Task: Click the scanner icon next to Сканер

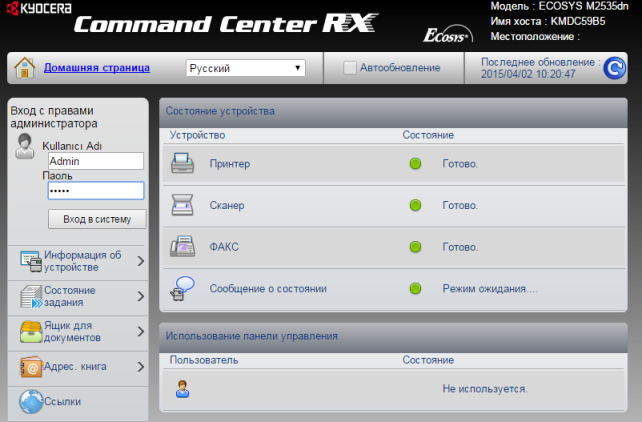Action: [182, 205]
